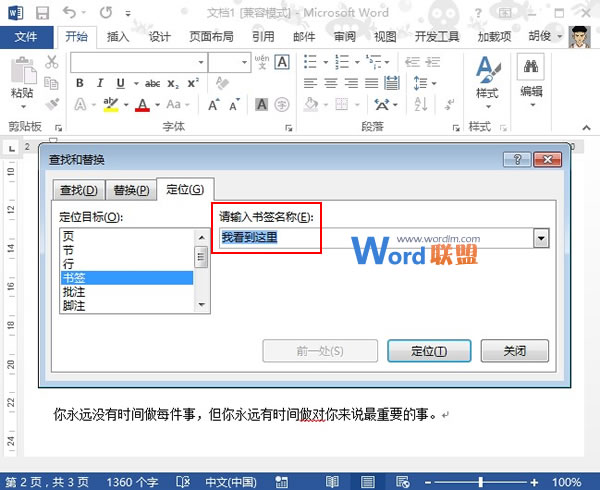
Task: Click the Phonetic Guide wén icon
Action: click(x=262, y=62)
